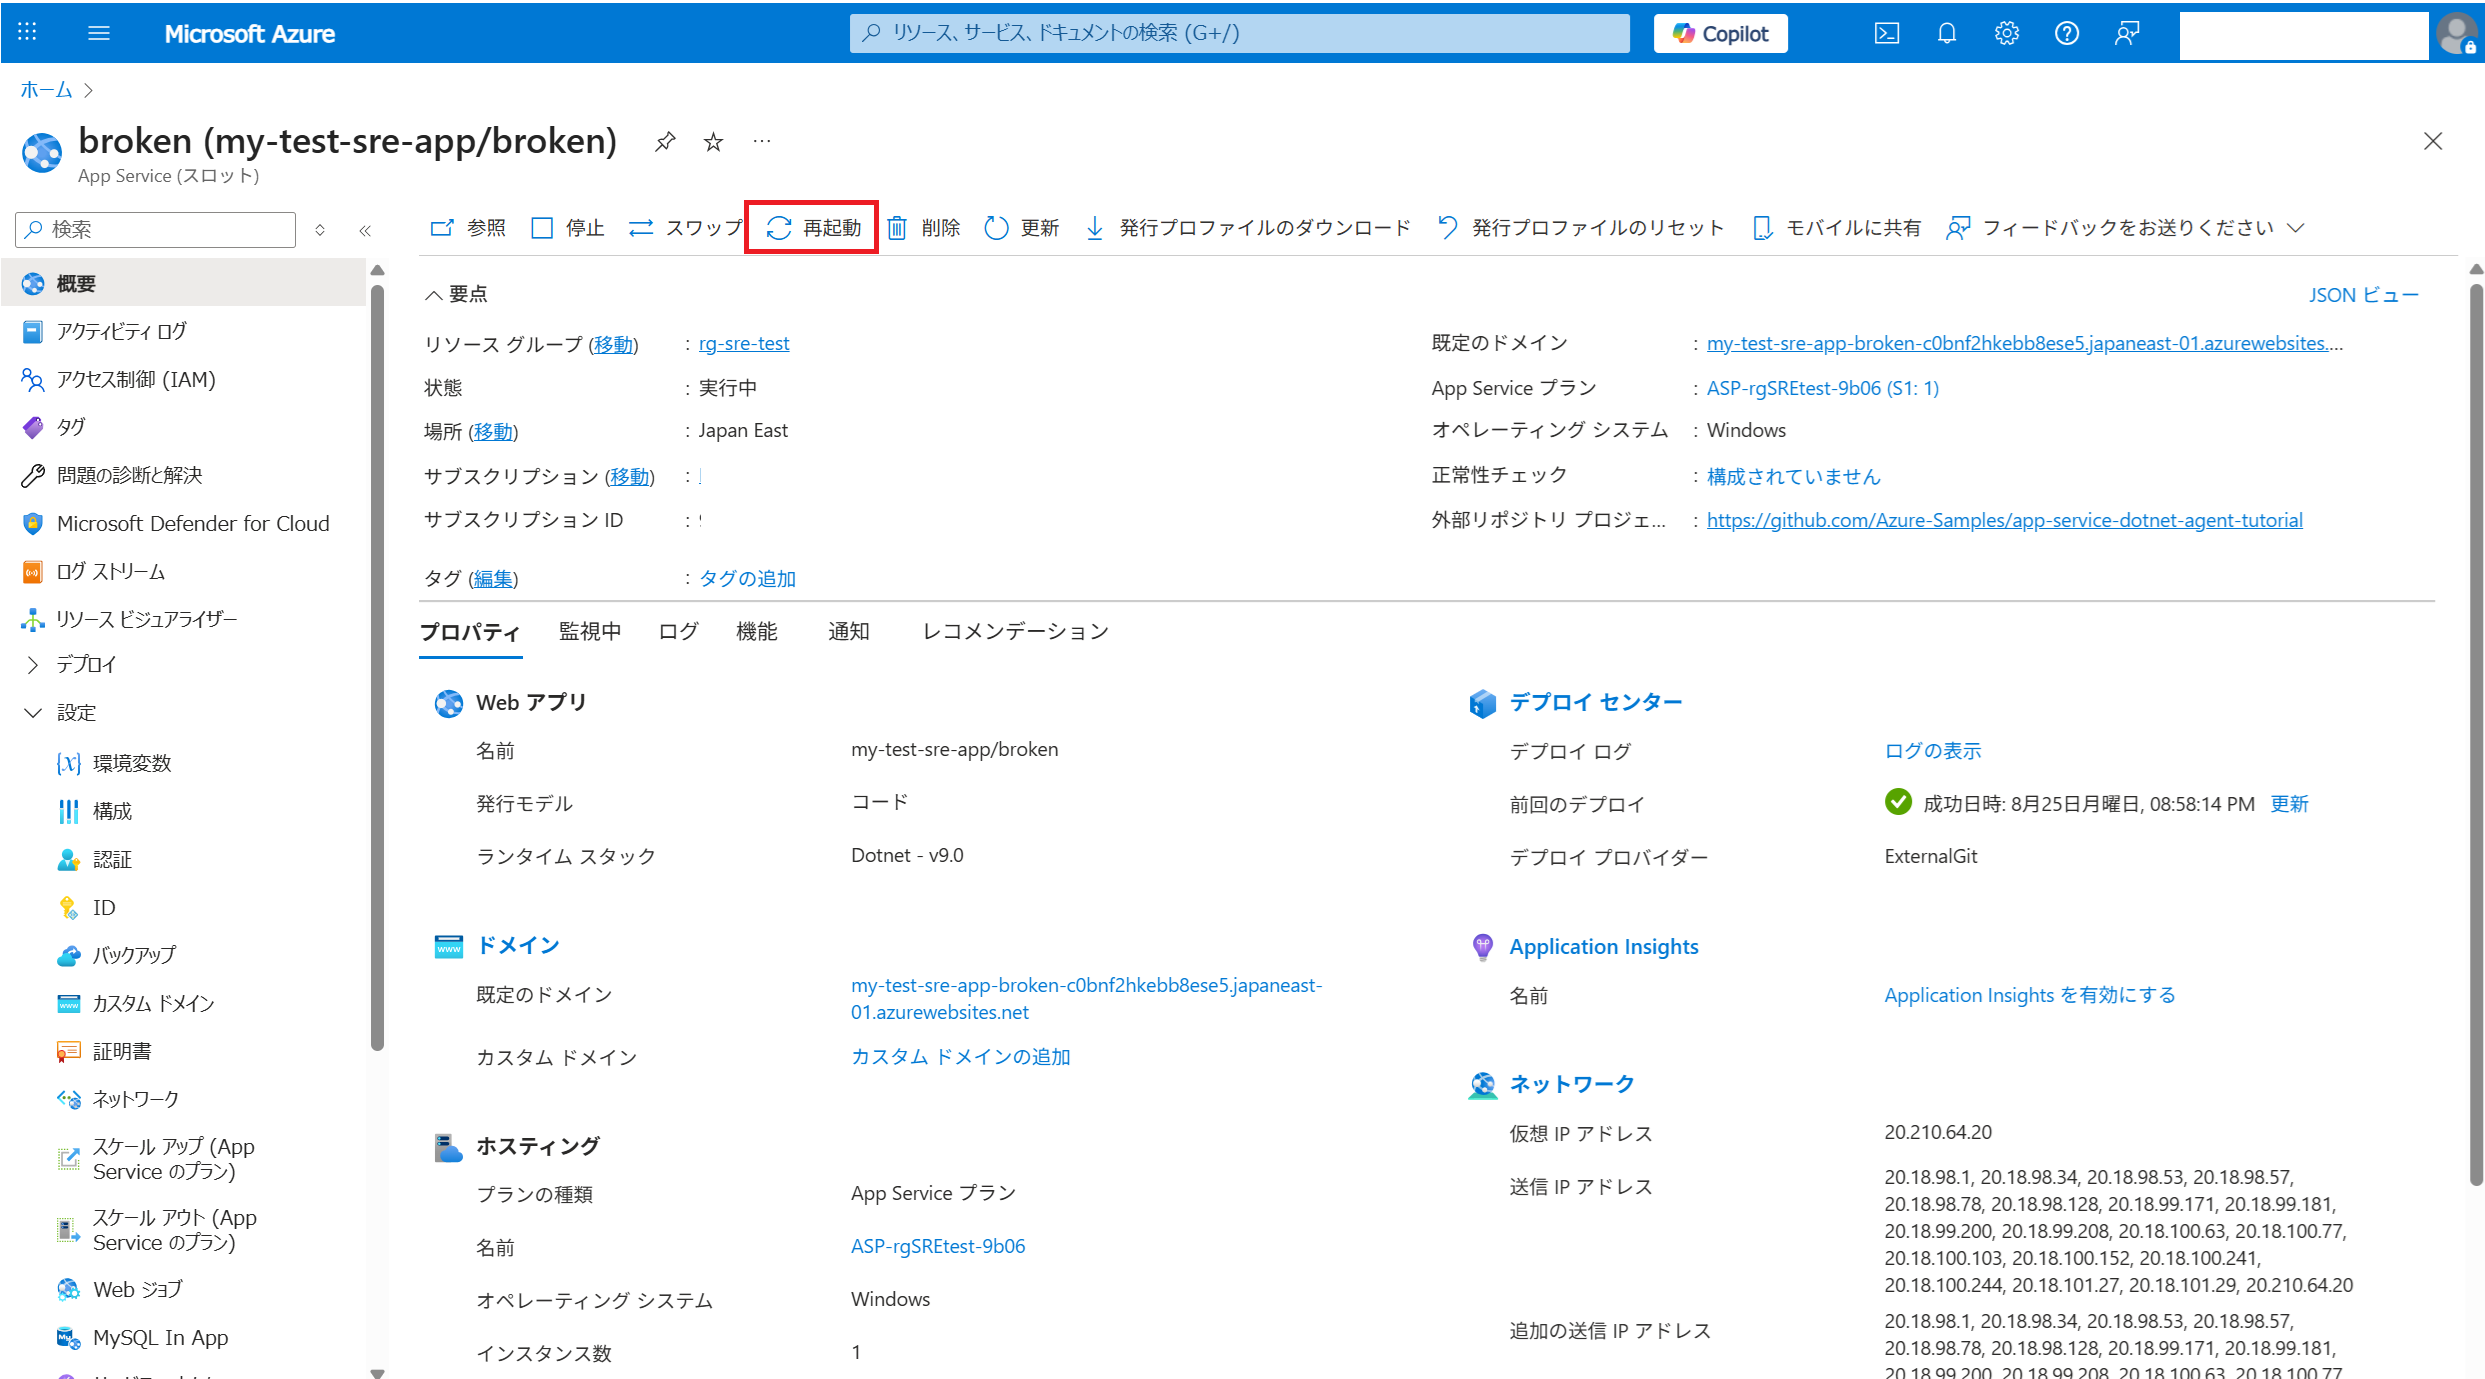Click 発行プロファイルのダウンロード
Screen dimensions: 2485x1379
1247,228
